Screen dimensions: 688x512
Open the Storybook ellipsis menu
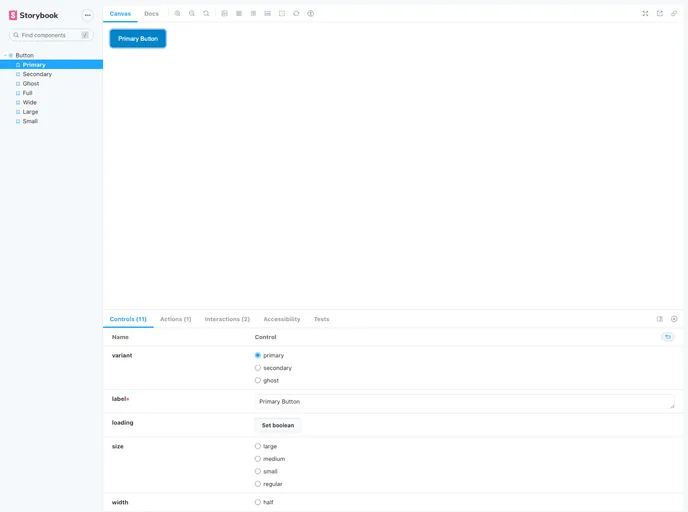pos(87,15)
